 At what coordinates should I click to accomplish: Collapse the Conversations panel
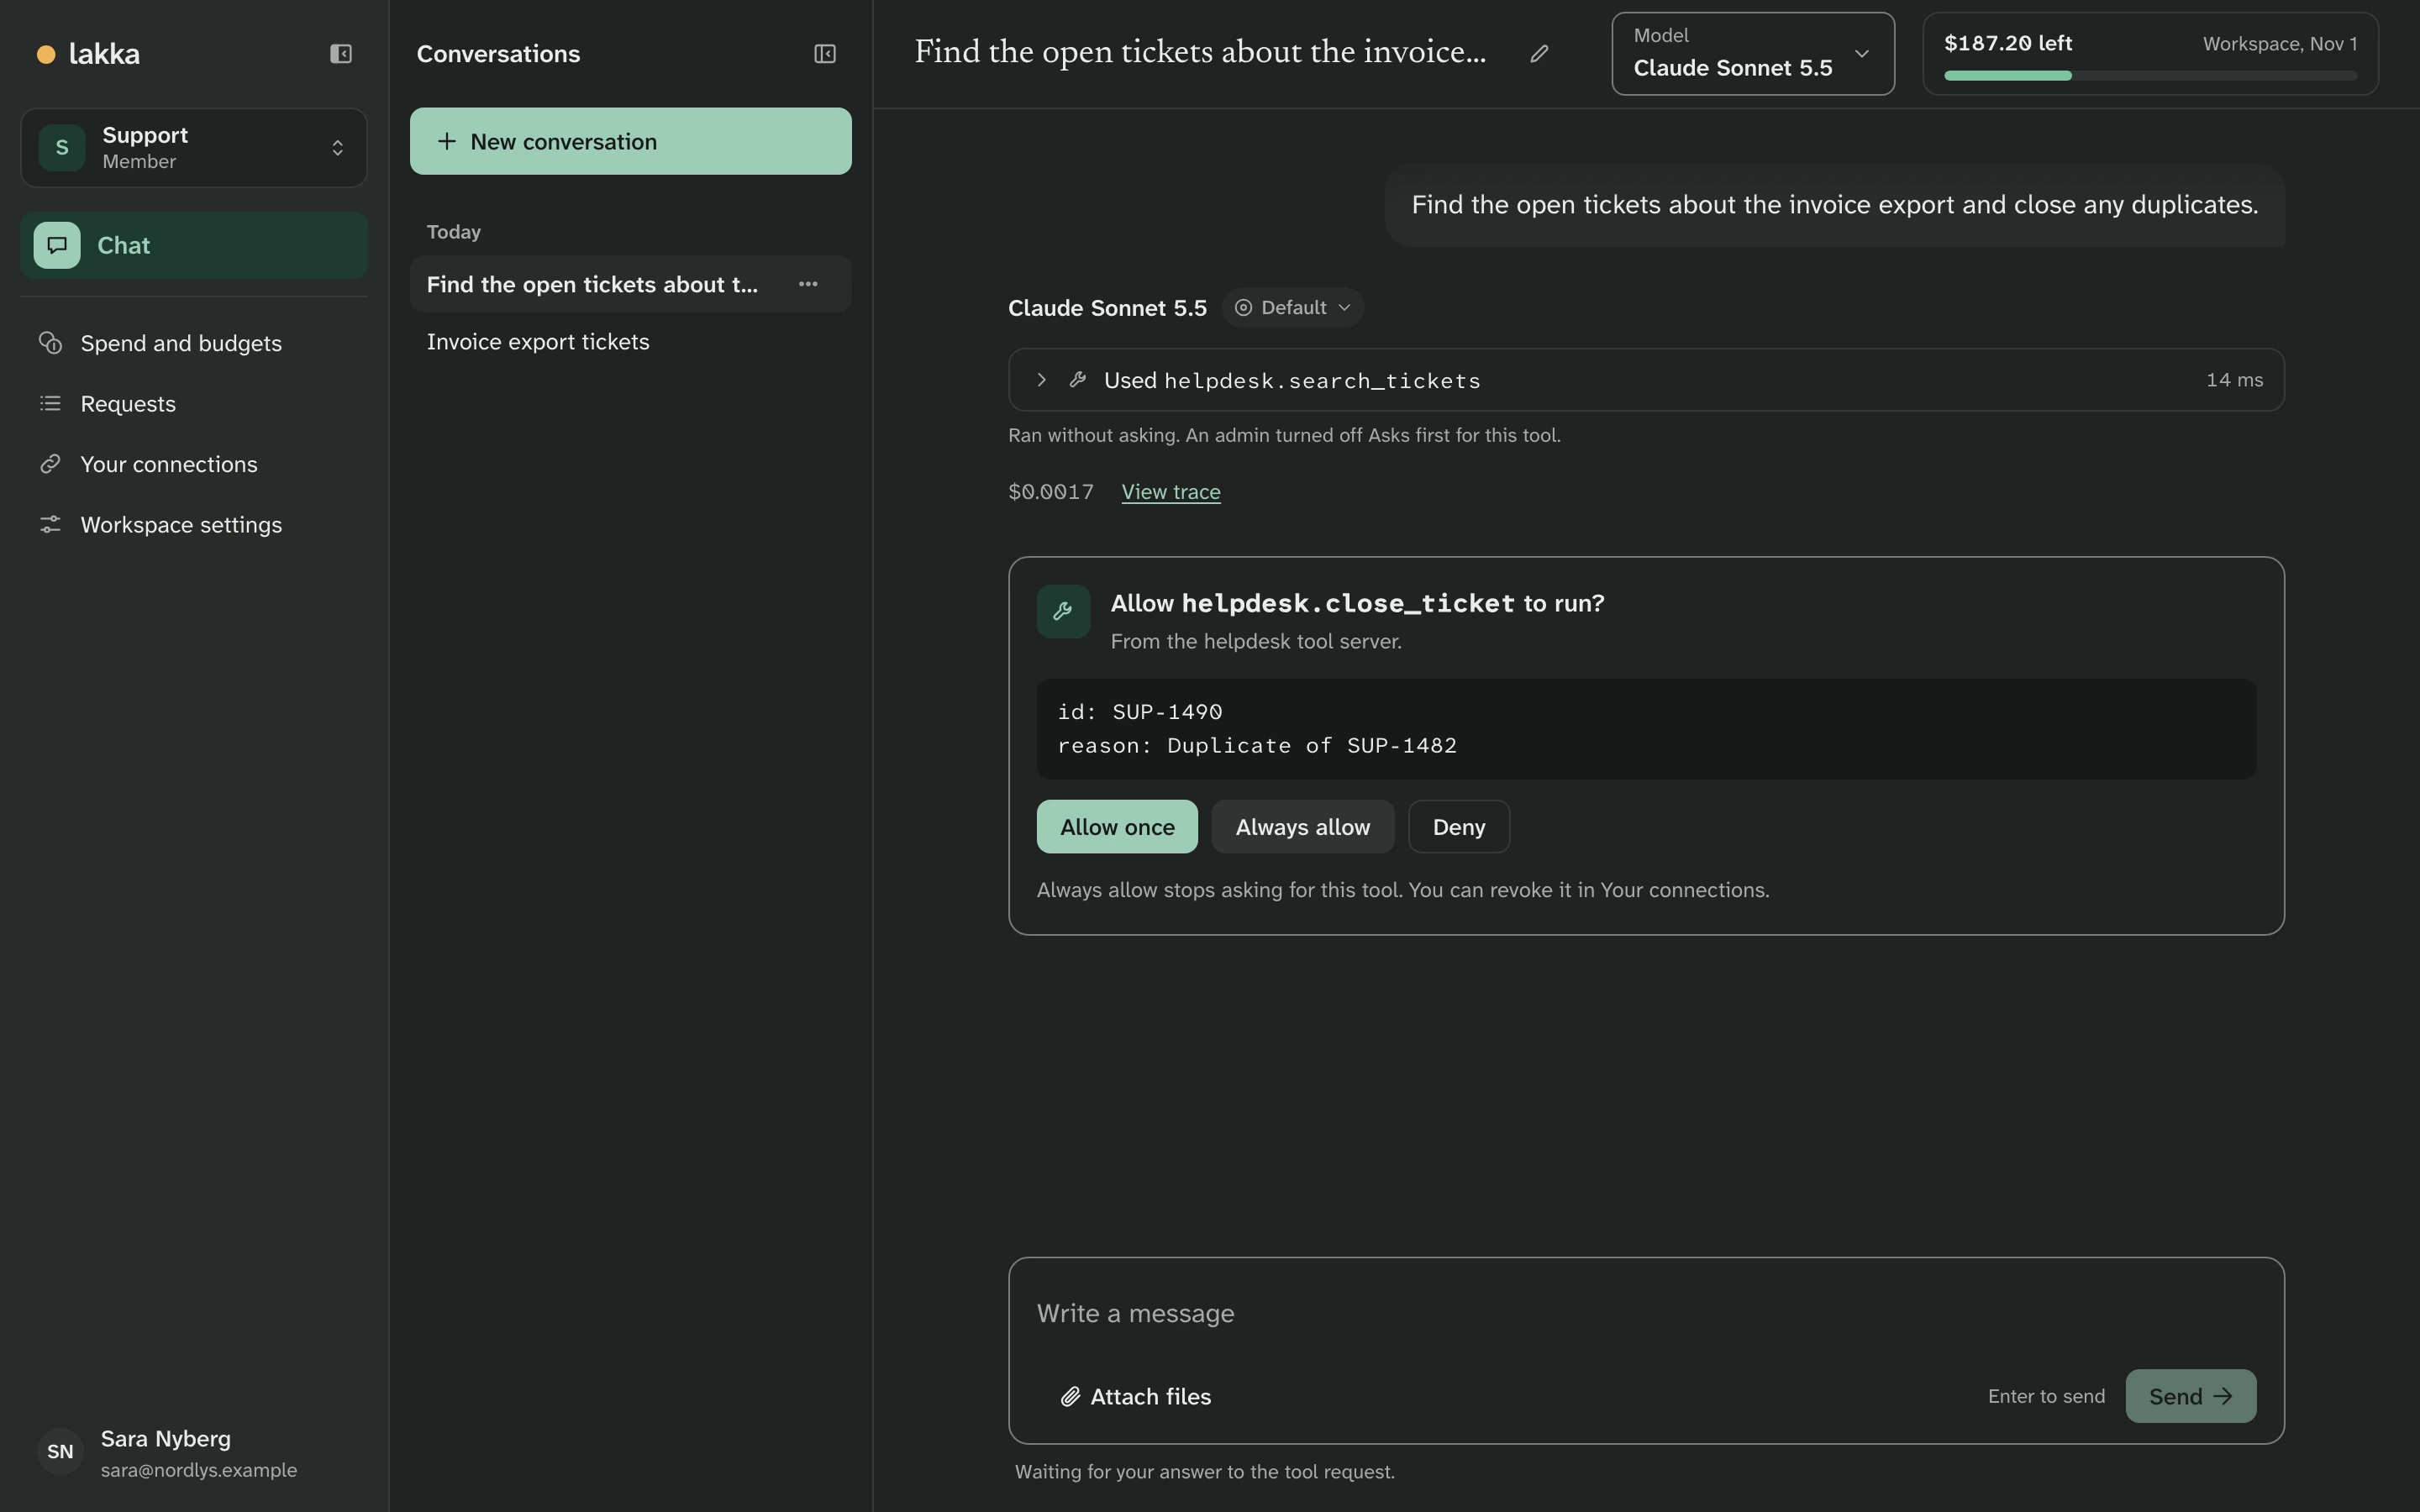pyautogui.click(x=825, y=54)
